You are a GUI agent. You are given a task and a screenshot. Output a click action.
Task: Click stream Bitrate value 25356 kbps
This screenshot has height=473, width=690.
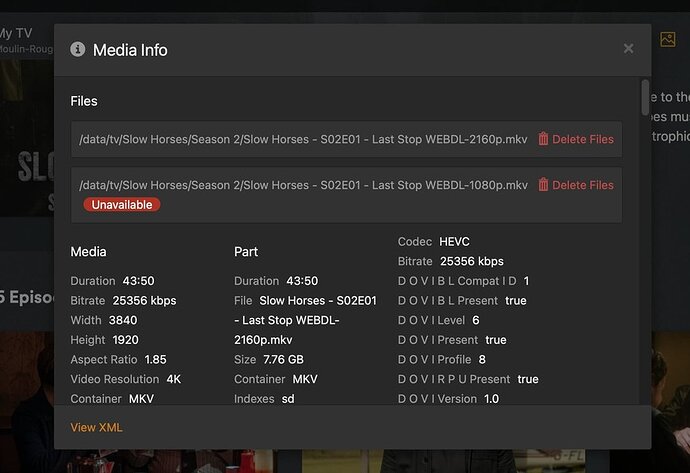pyautogui.click(x=472, y=261)
